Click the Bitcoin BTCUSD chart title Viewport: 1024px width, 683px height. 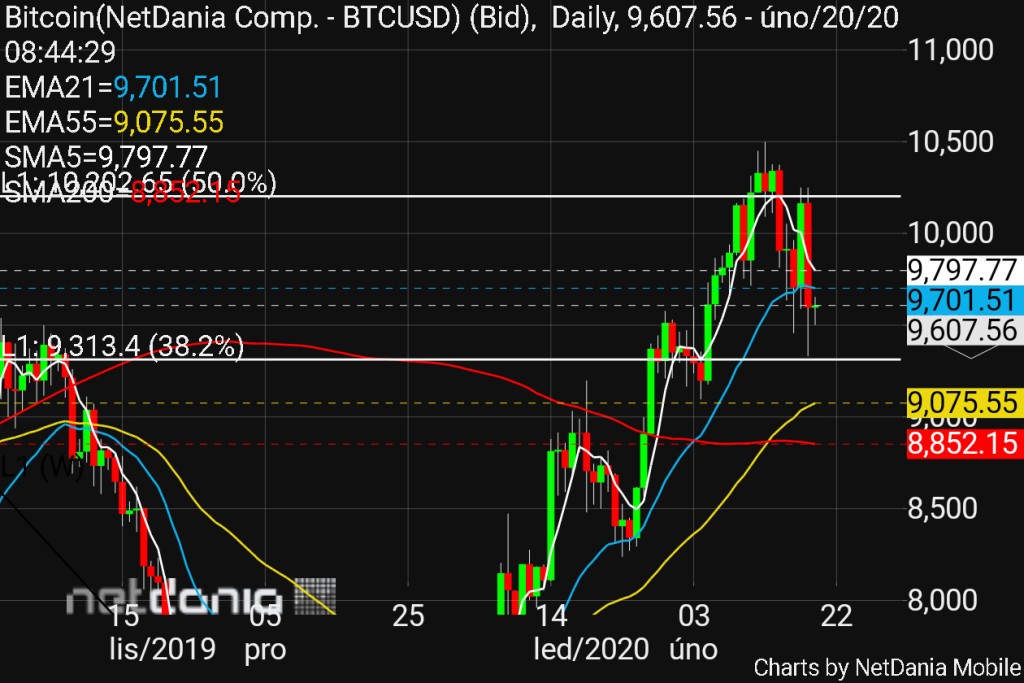tap(451, 18)
